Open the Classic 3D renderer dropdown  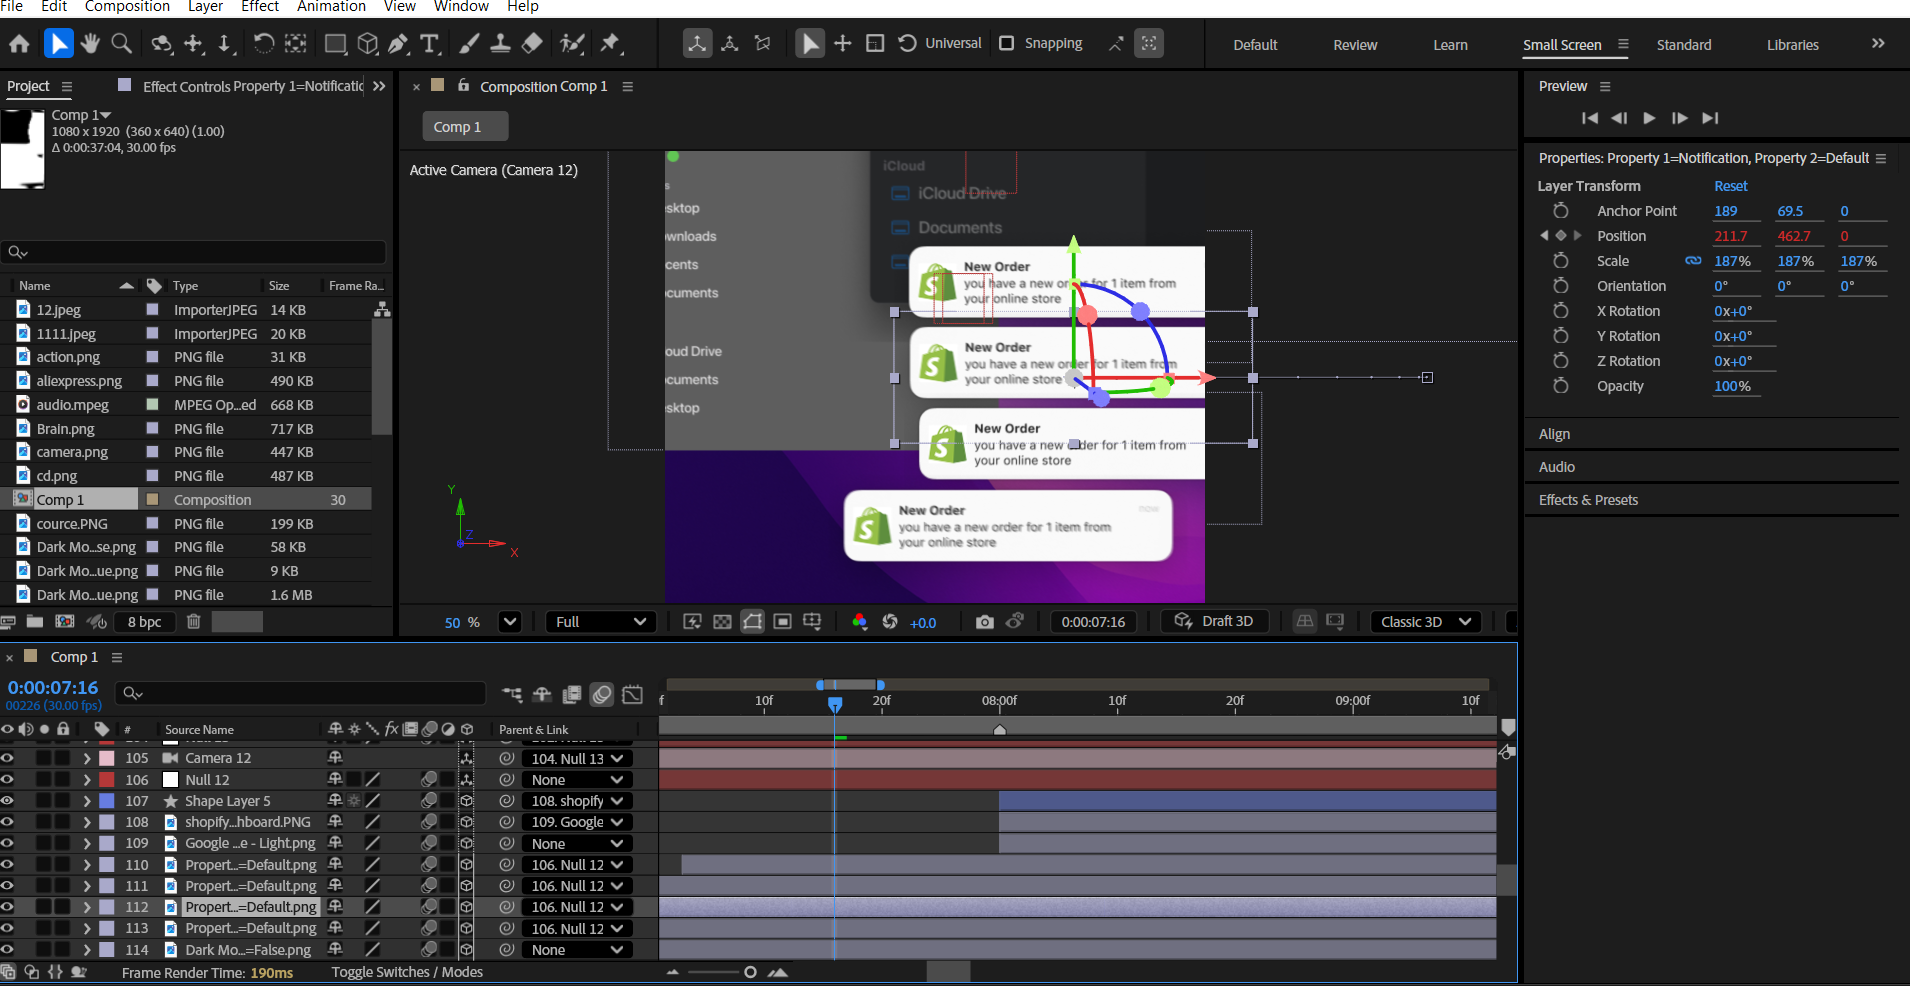[x=1425, y=622]
